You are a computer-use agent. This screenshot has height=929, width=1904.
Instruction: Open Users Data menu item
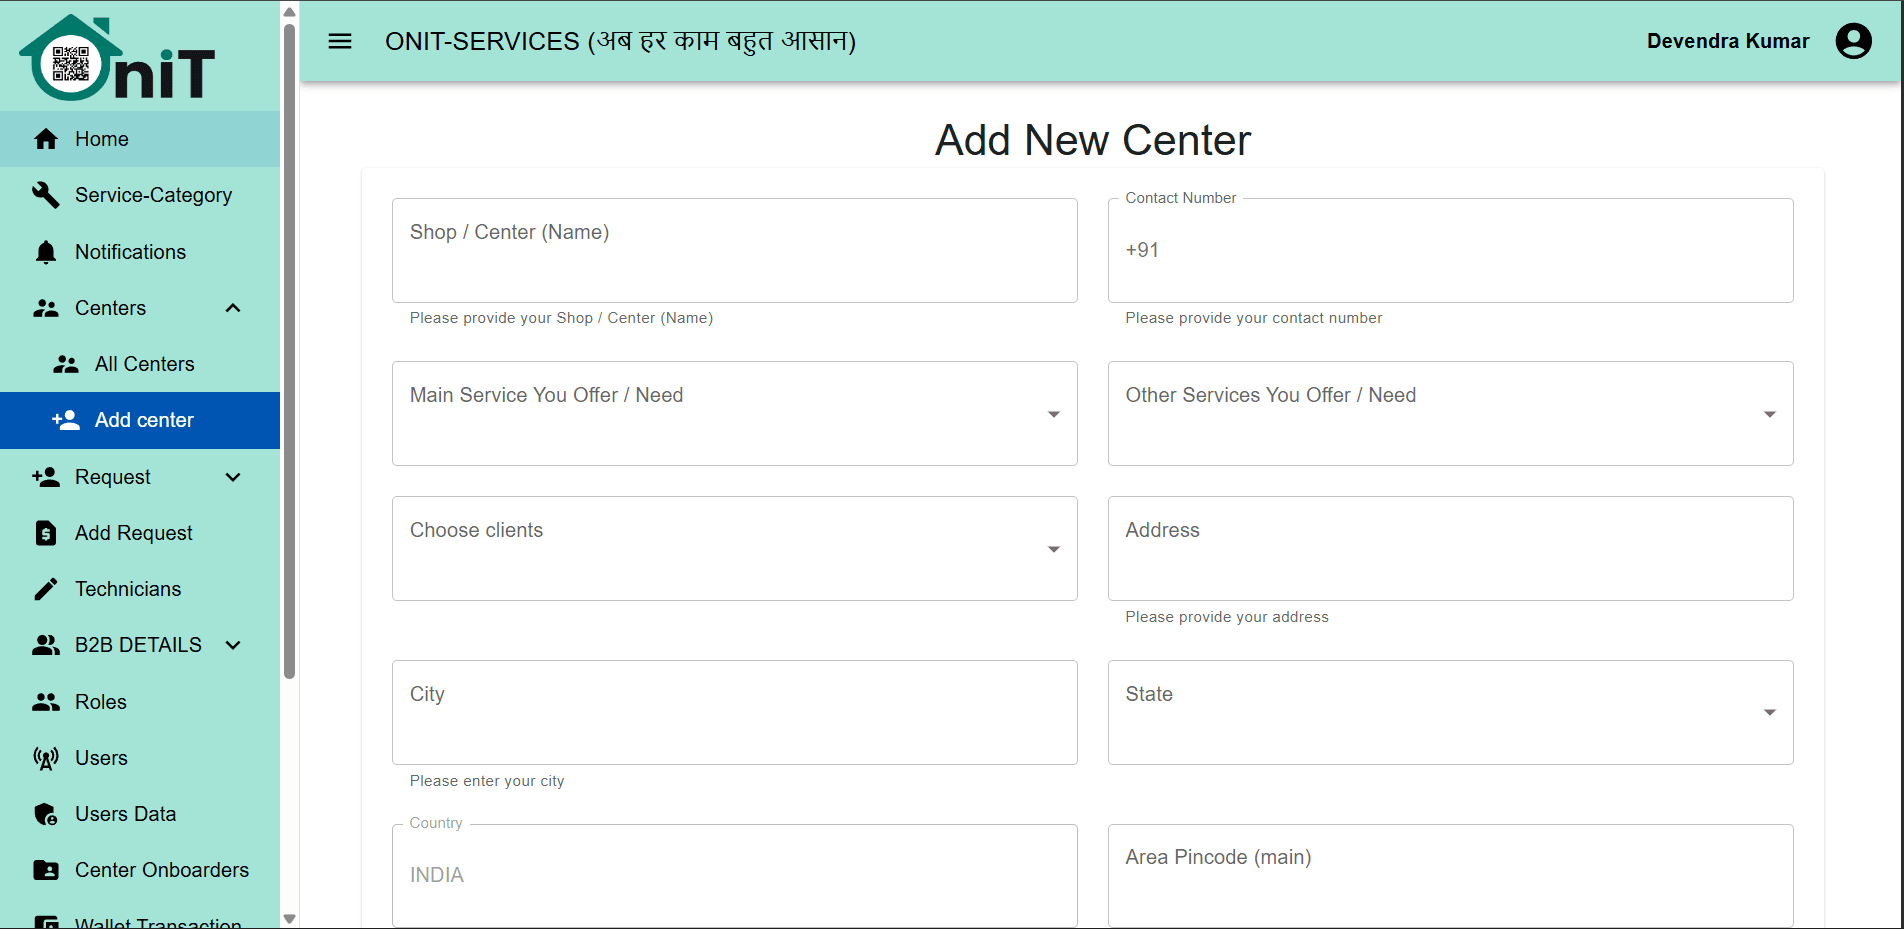coord(140,814)
